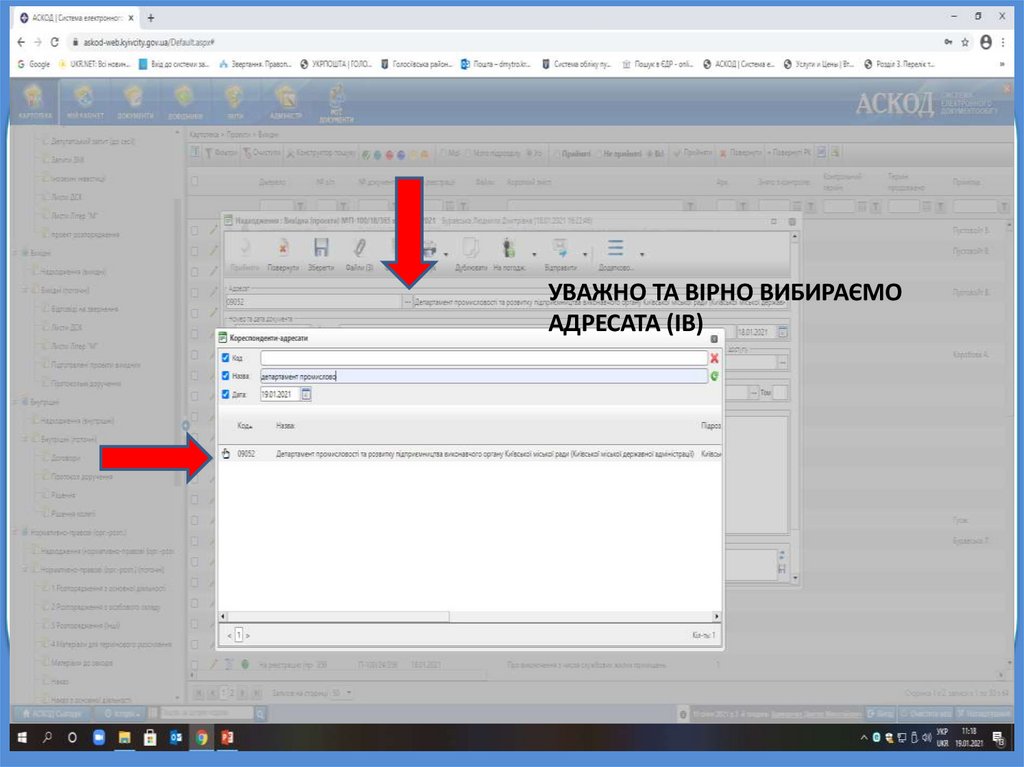1024x767 pixels.
Task: Open PowerPoint from the Windows taskbar
Action: point(227,739)
